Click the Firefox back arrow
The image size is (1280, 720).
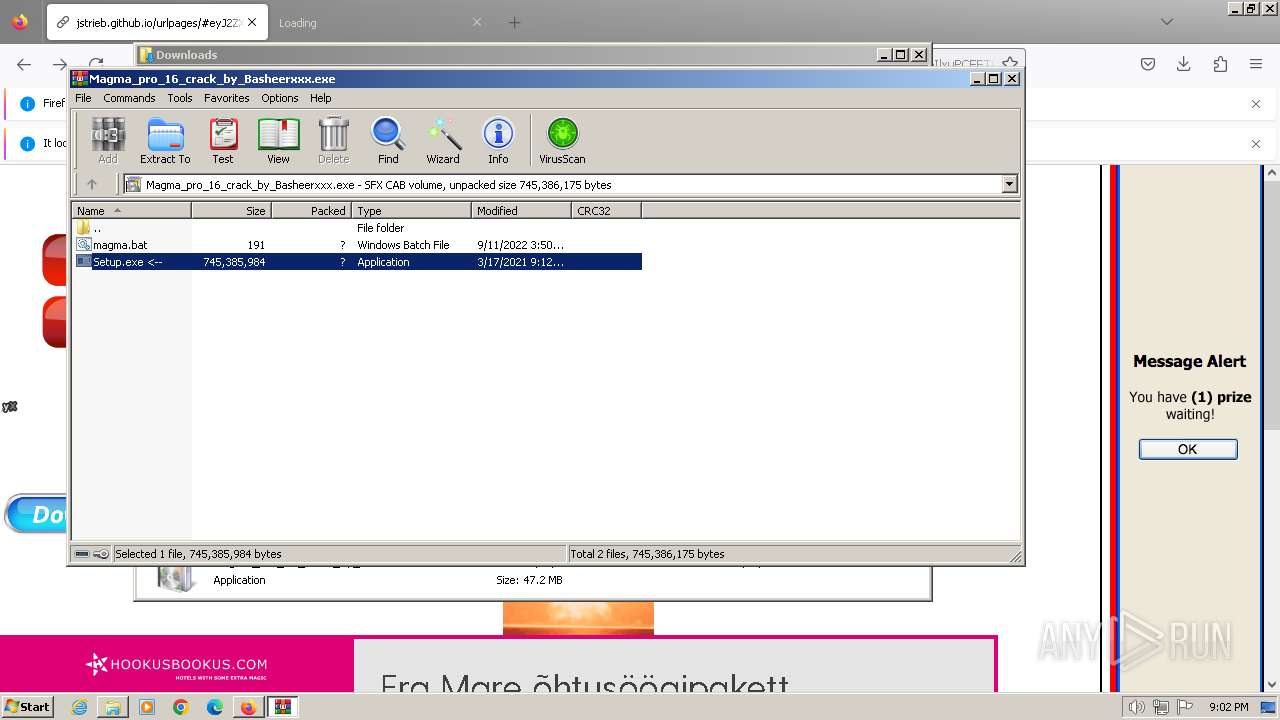[24, 64]
